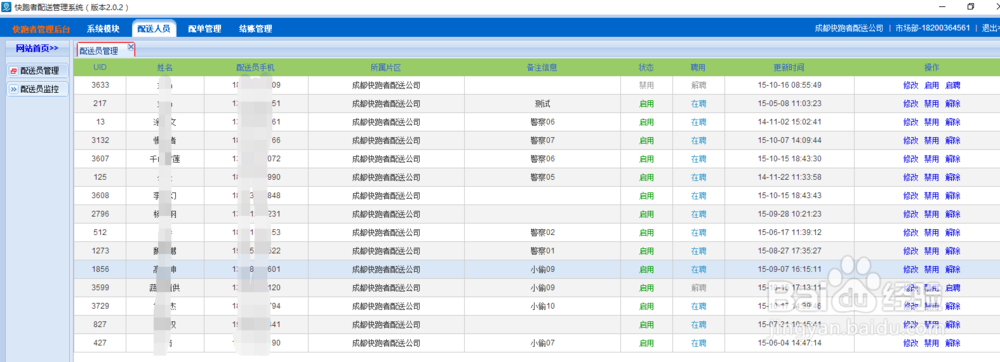
Task: Click the 快跑者管理后台 title in header
Action: click(x=41, y=29)
